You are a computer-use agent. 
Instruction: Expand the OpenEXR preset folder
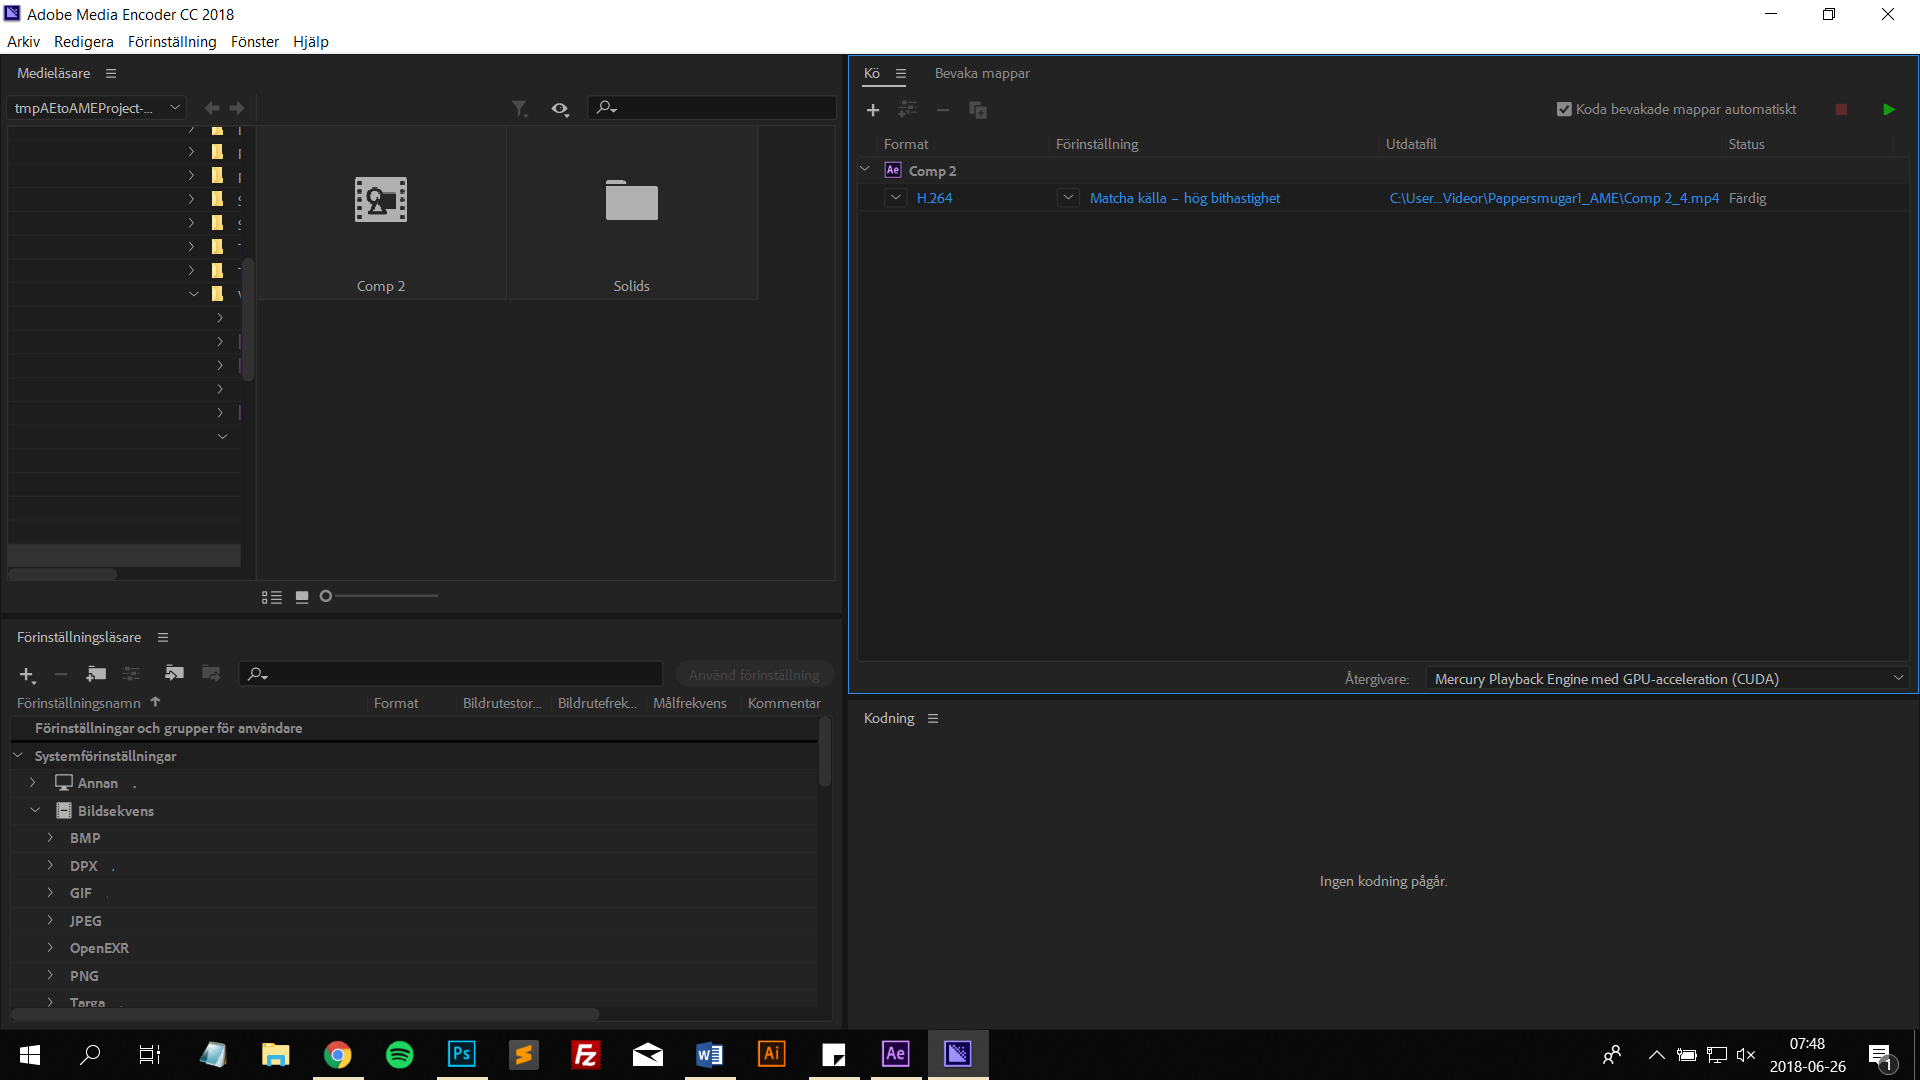[x=50, y=948]
